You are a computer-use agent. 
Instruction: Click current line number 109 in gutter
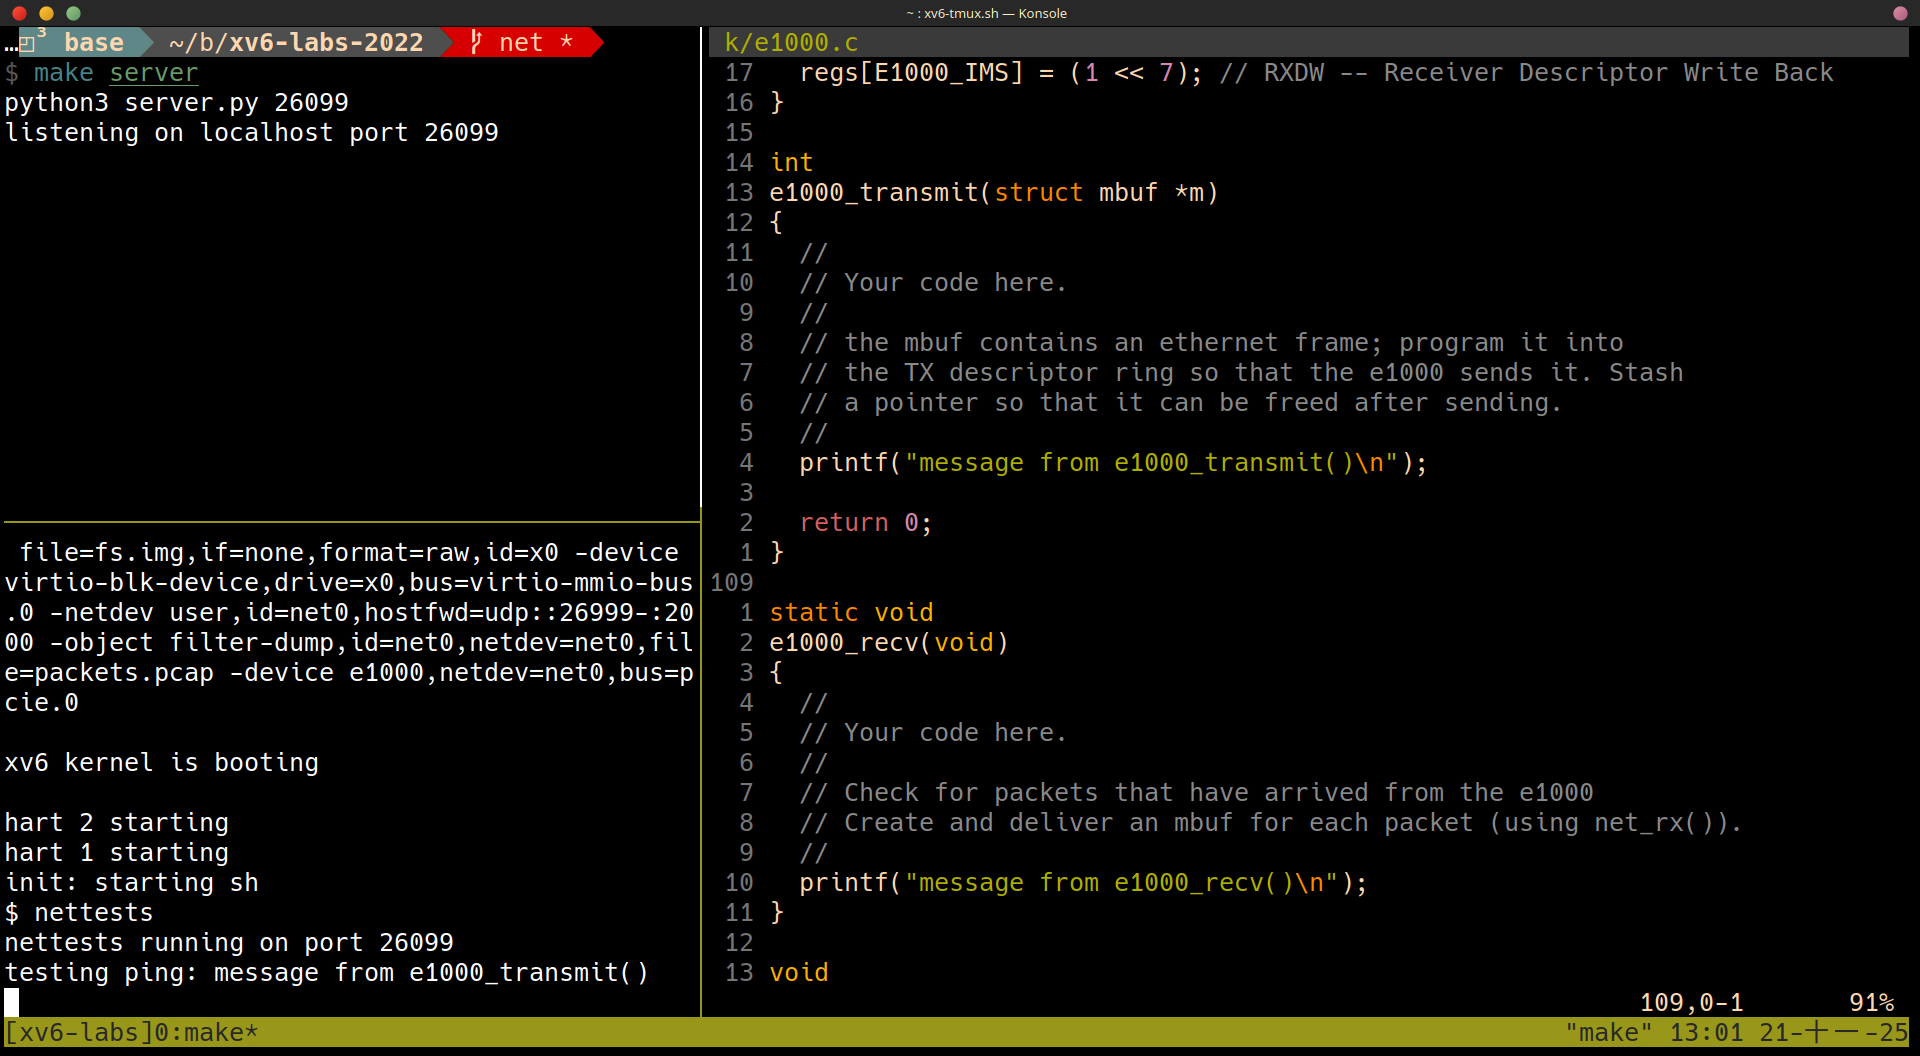point(732,583)
